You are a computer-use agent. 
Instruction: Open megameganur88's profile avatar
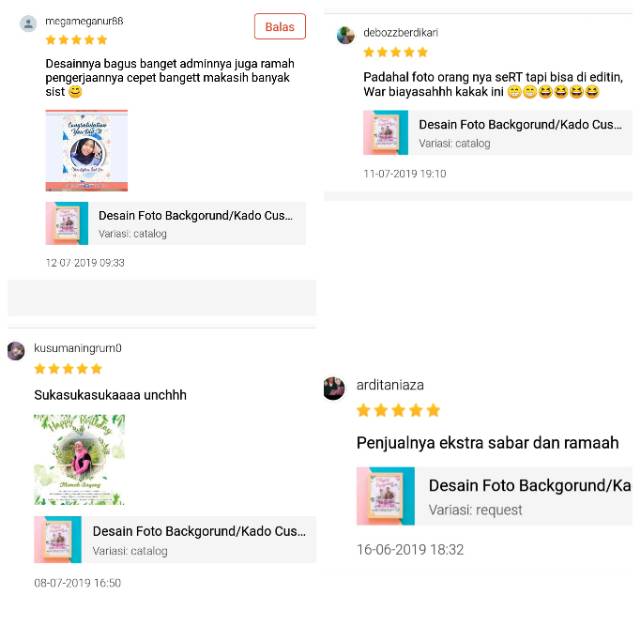[x=28, y=23]
